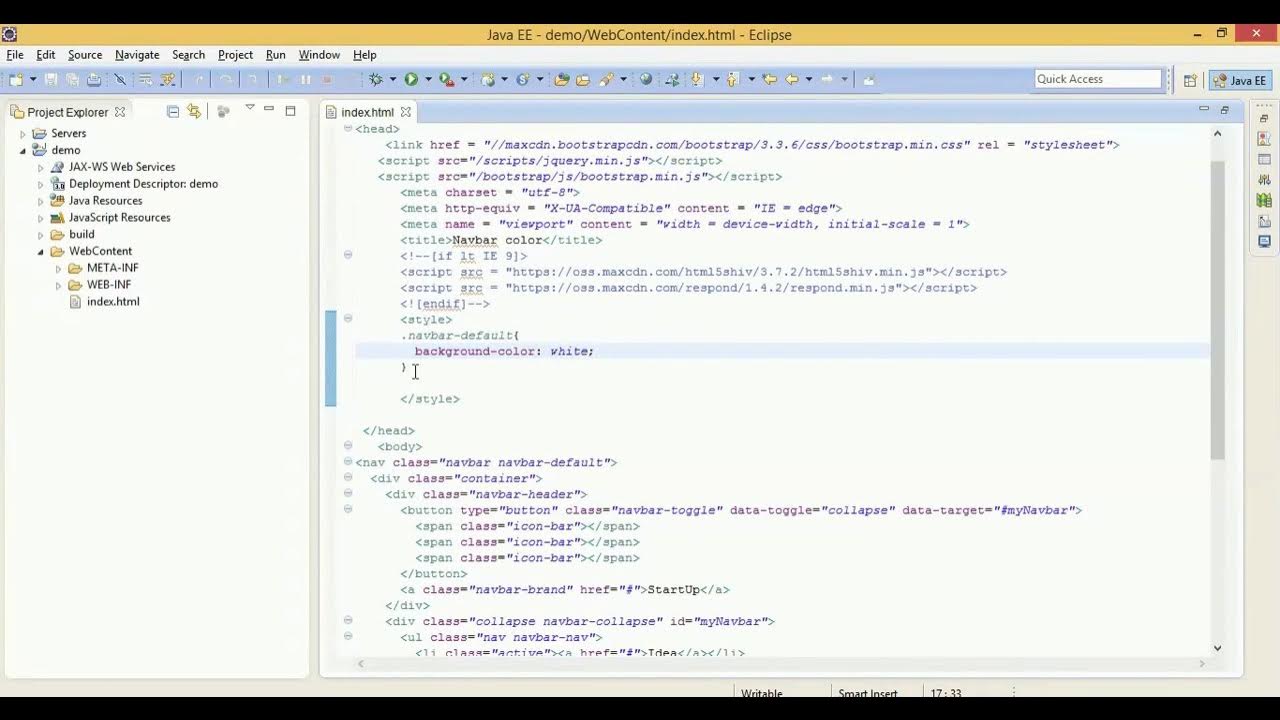The height and width of the screenshot is (720, 1280).
Task: Click the Quick Access search field
Action: (x=1097, y=79)
